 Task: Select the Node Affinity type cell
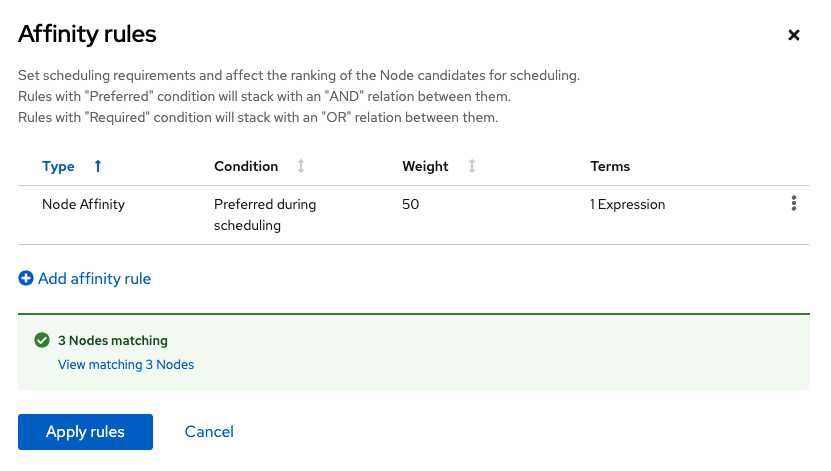pyautogui.click(x=83, y=204)
